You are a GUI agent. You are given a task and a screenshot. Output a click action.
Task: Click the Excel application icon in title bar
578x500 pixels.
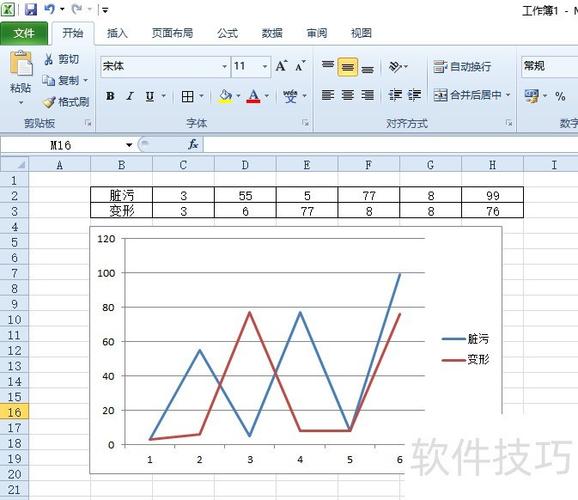8,9
